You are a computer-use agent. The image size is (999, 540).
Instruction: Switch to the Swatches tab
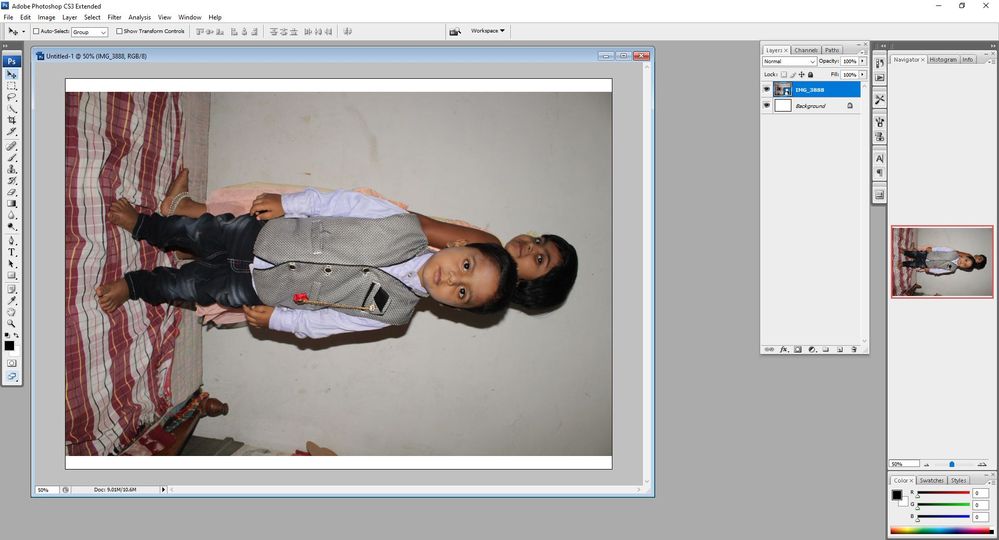(931, 480)
